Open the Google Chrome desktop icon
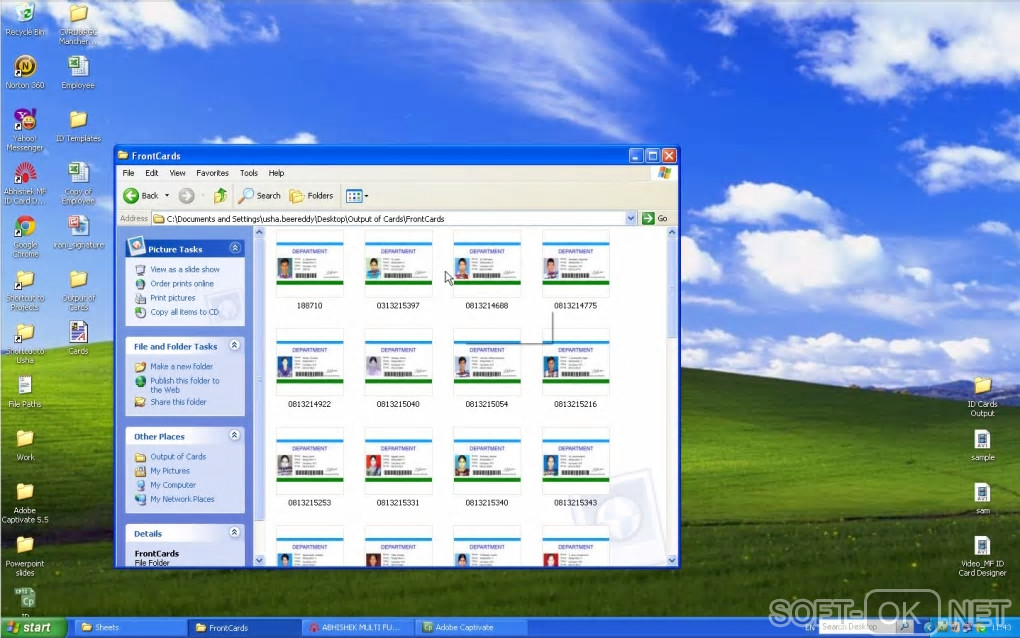The image size is (1020, 638). pos(25,227)
